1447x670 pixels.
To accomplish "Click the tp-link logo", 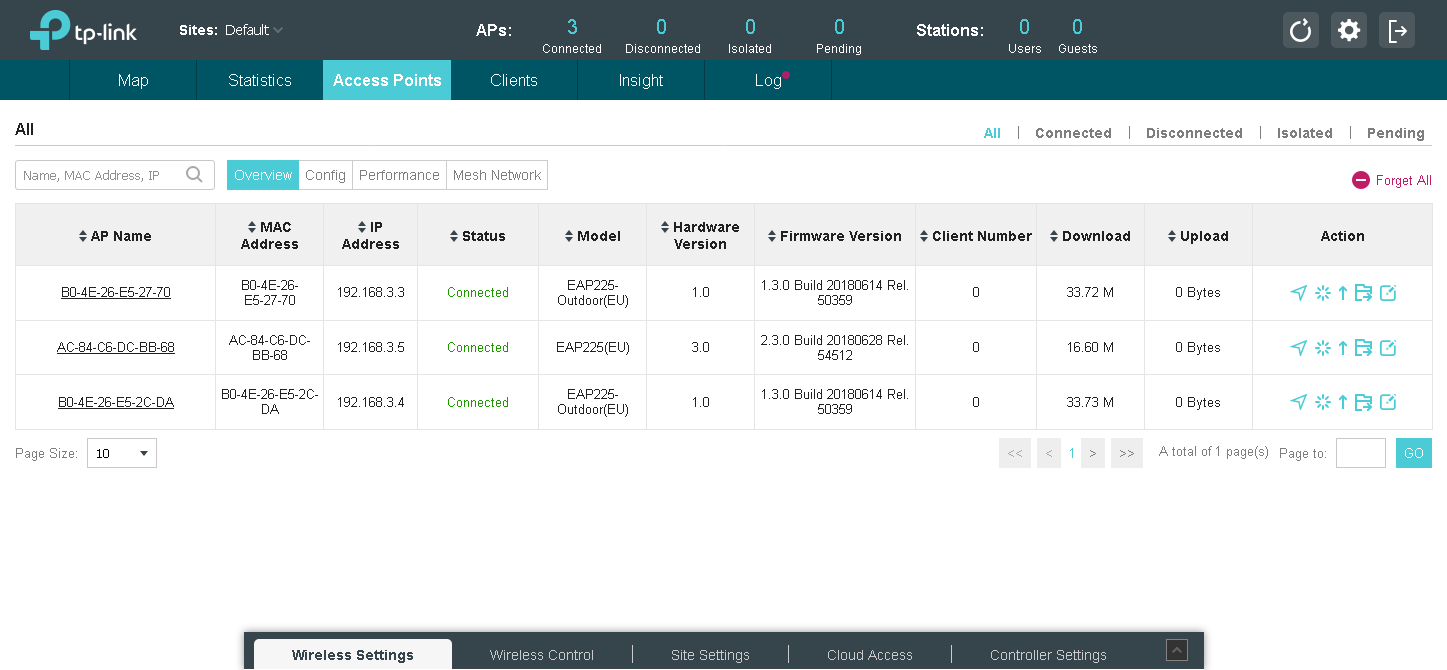I will click(83, 30).
